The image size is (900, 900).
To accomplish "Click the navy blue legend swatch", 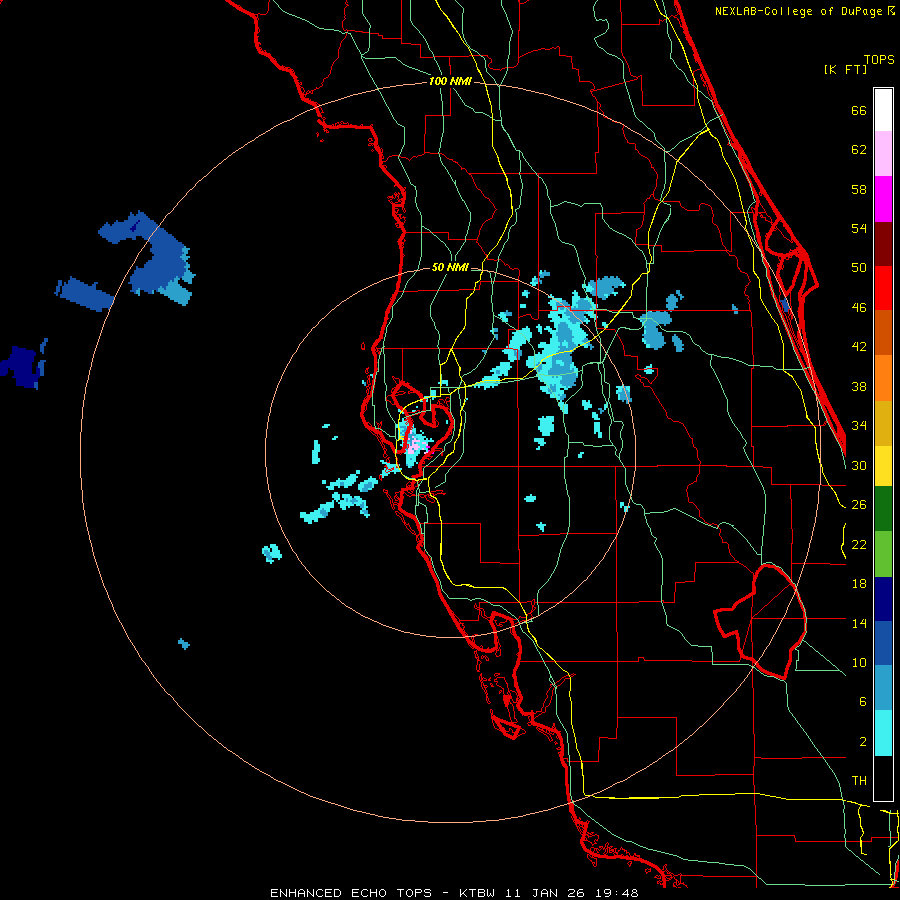I will tap(883, 599).
